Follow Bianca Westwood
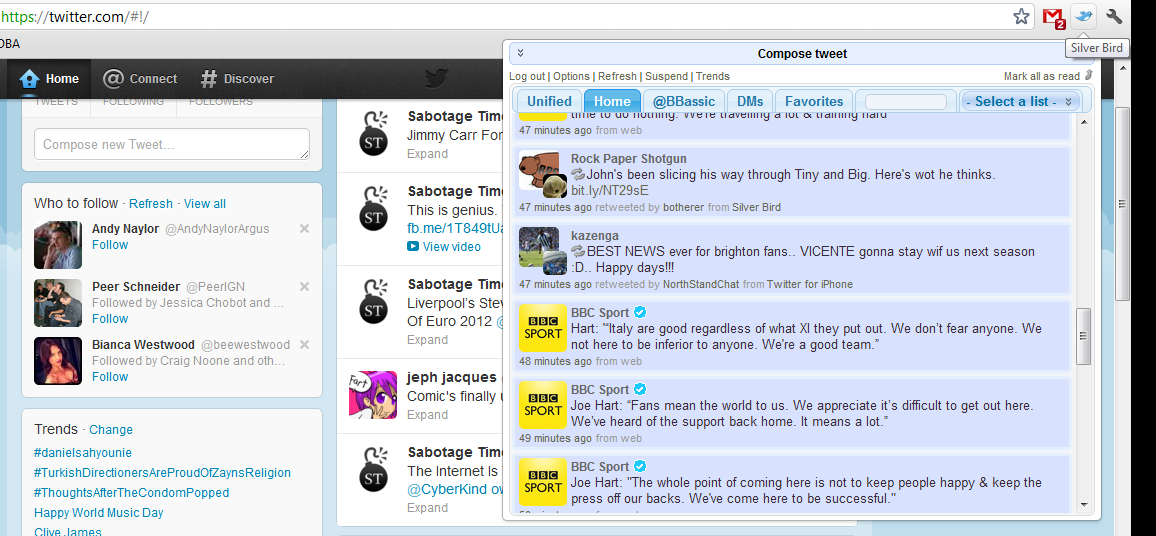This screenshot has height=536, width=1156. coord(110,376)
